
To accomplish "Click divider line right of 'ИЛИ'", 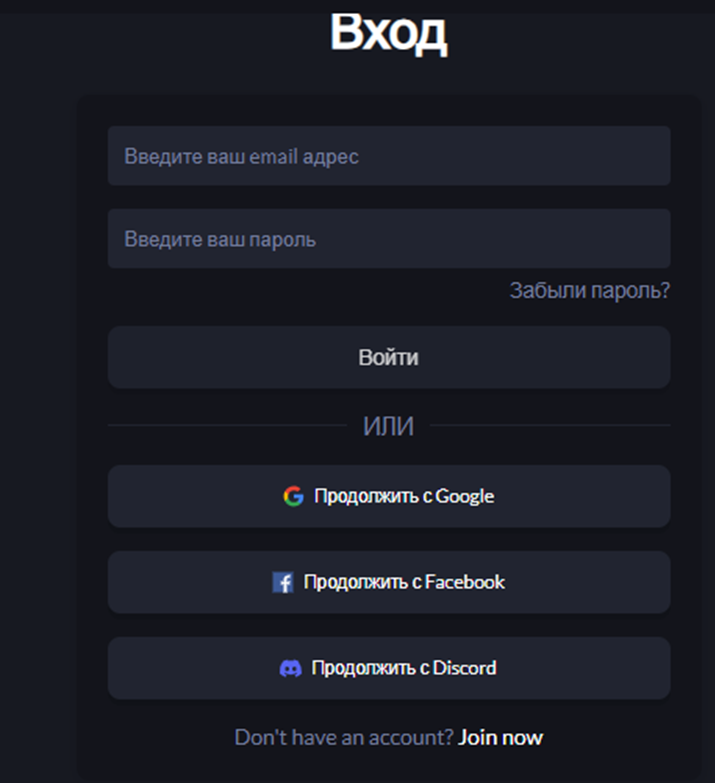I will [x=550, y=426].
